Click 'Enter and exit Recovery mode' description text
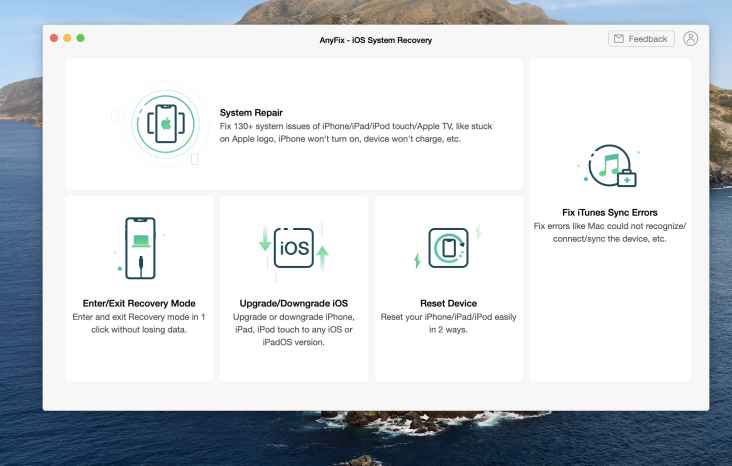Image resolution: width=732 pixels, height=466 pixels. tap(140, 322)
